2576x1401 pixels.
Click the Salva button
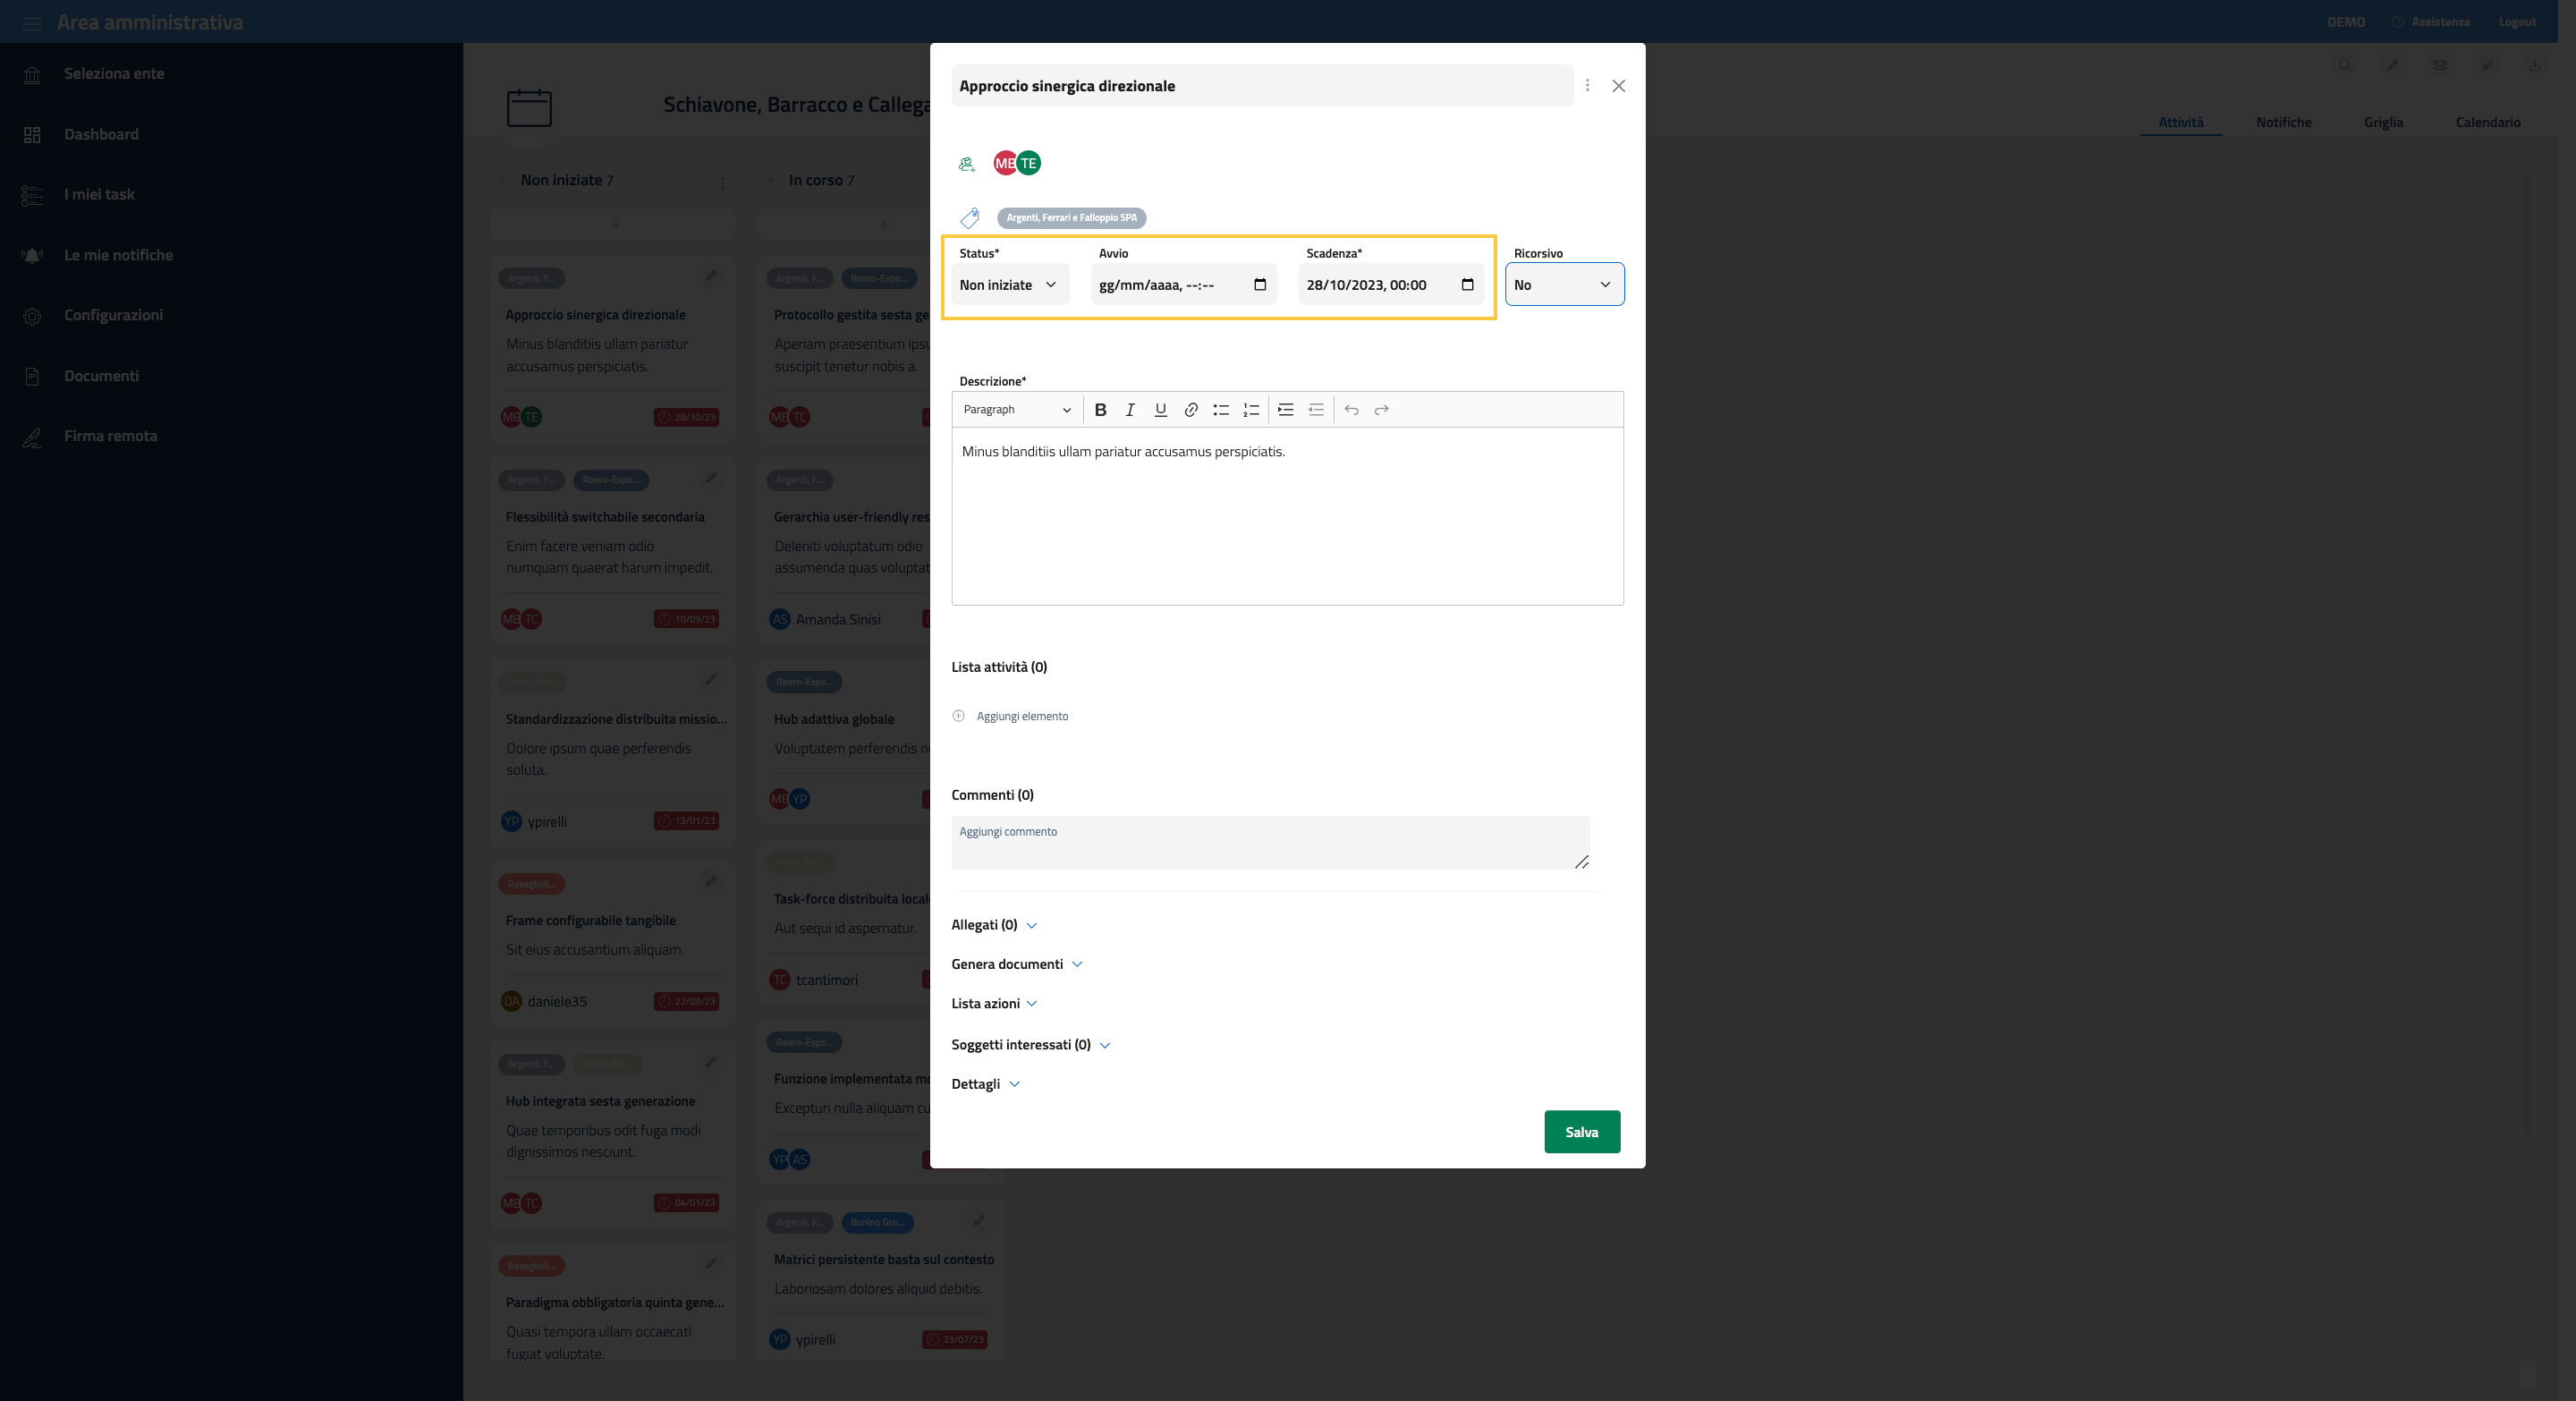(1581, 1132)
